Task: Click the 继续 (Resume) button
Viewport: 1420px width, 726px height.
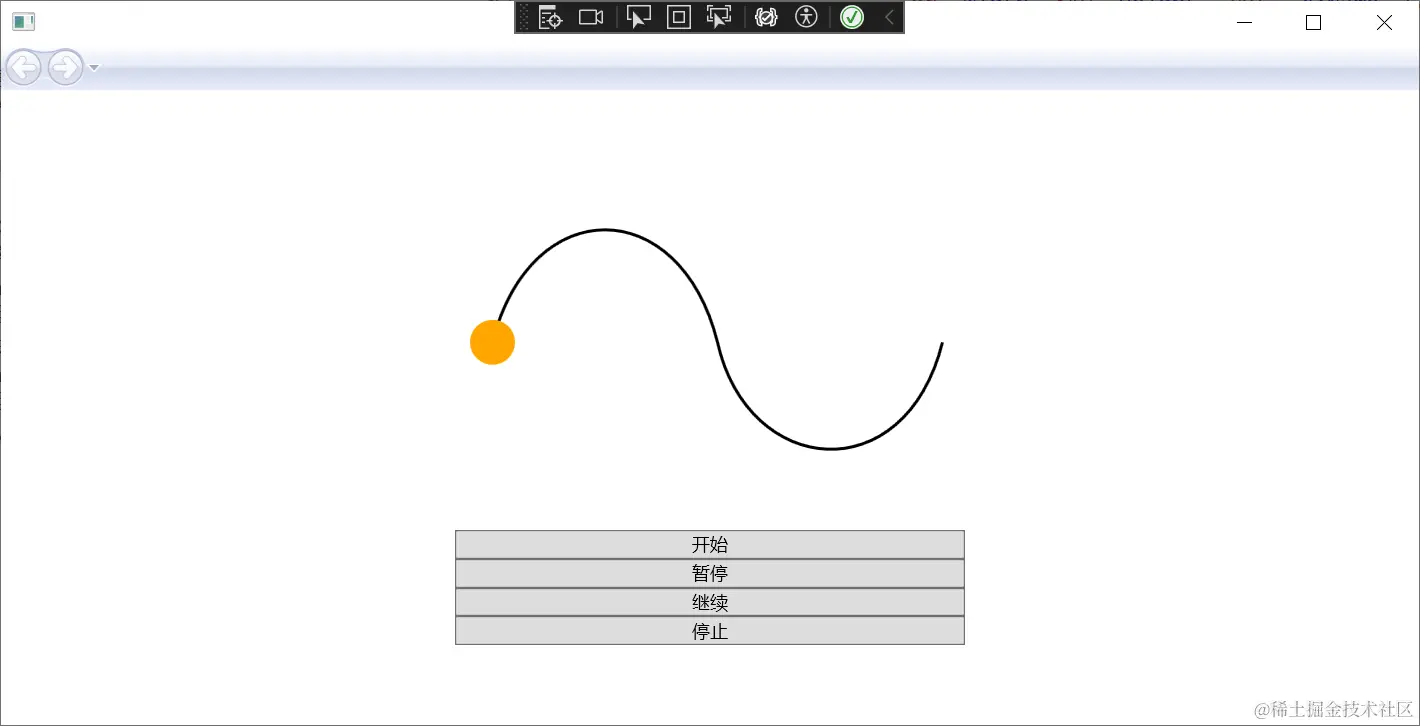Action: [x=710, y=602]
